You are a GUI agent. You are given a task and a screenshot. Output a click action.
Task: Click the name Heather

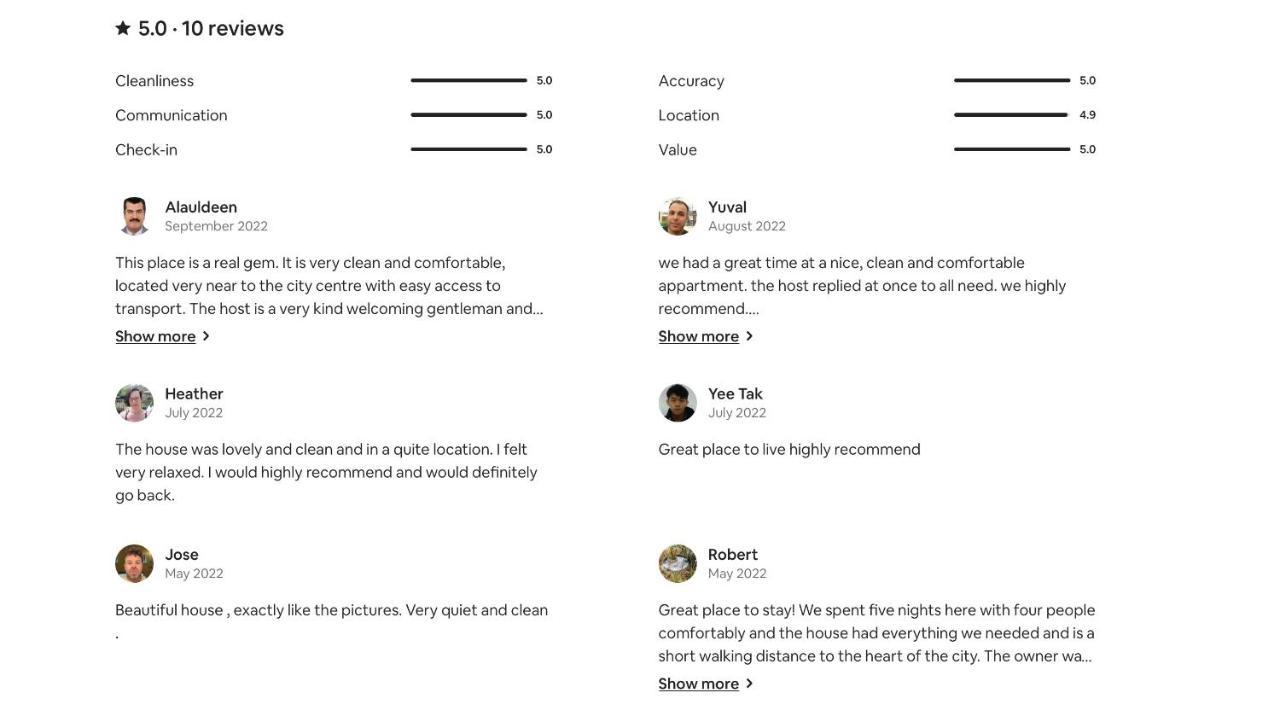click(194, 394)
